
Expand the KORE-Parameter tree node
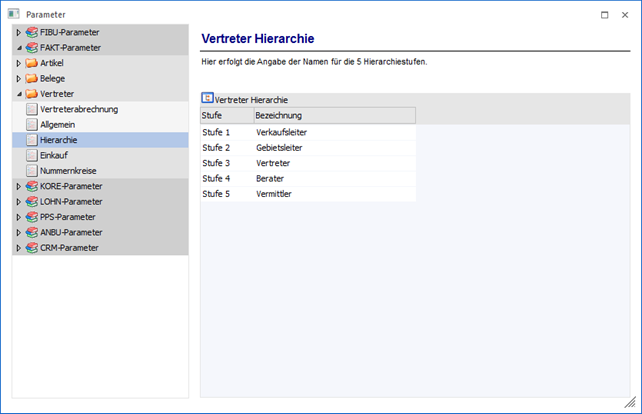(18, 186)
